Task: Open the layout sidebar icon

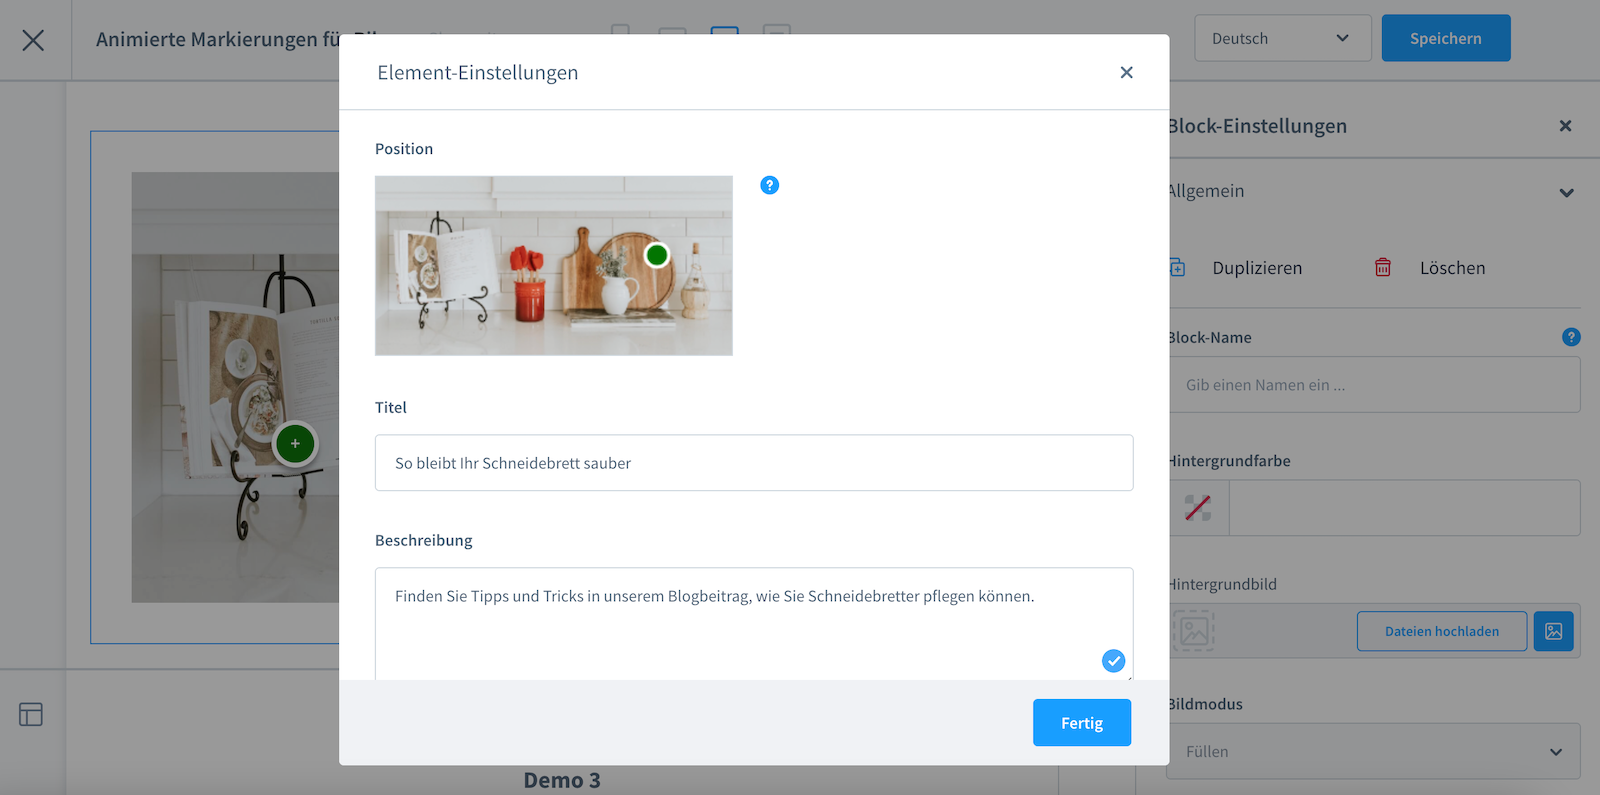Action: [31, 714]
